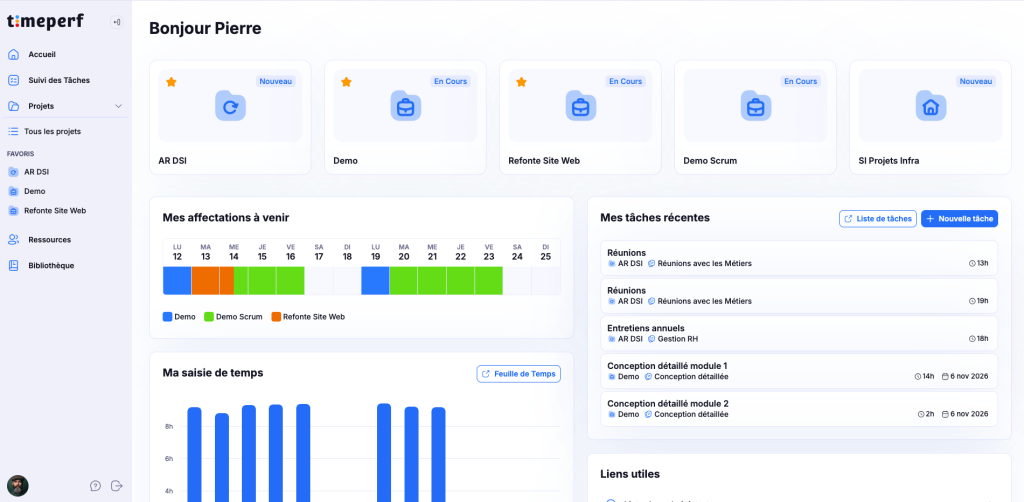Create a task with Nouvelle tâche button
The width and height of the screenshot is (1024, 502).
point(959,219)
